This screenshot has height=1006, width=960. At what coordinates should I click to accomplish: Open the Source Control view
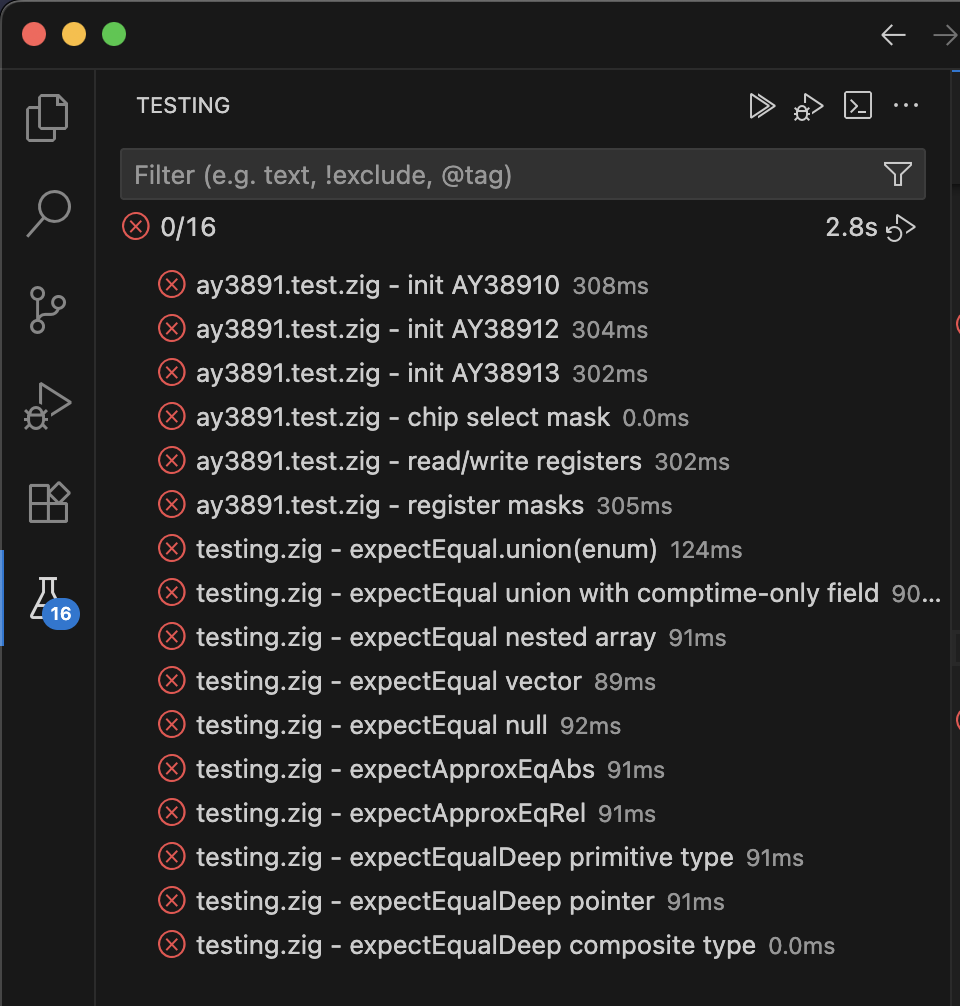coord(47,309)
